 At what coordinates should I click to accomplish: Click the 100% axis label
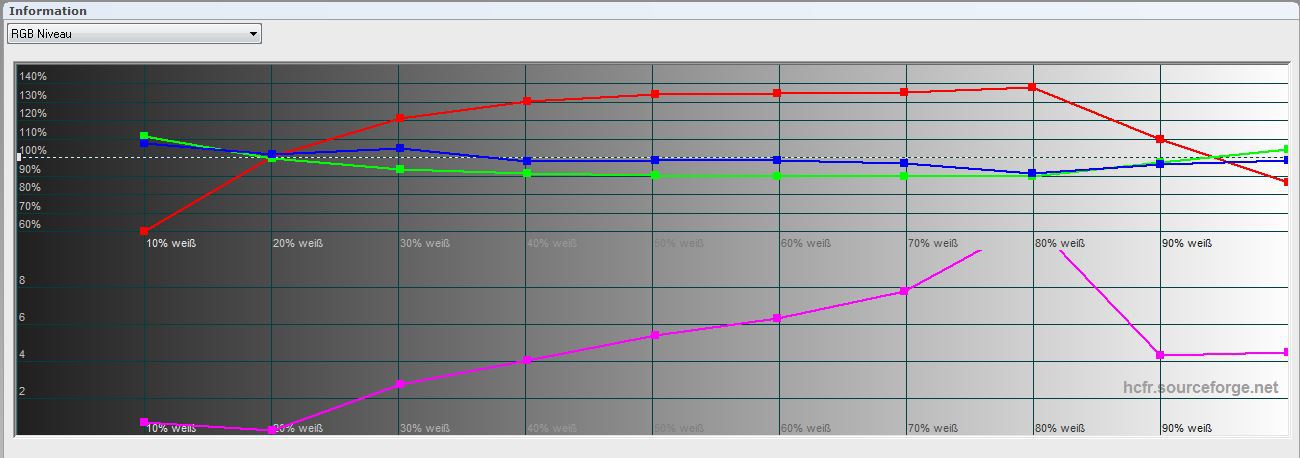(33, 150)
